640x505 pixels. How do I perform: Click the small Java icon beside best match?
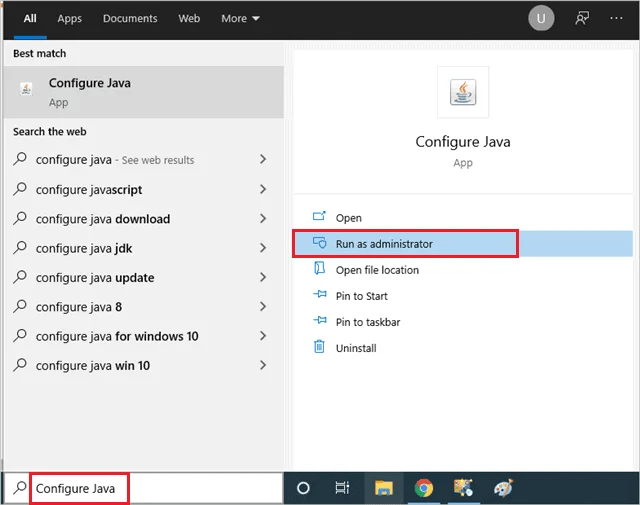click(26, 89)
